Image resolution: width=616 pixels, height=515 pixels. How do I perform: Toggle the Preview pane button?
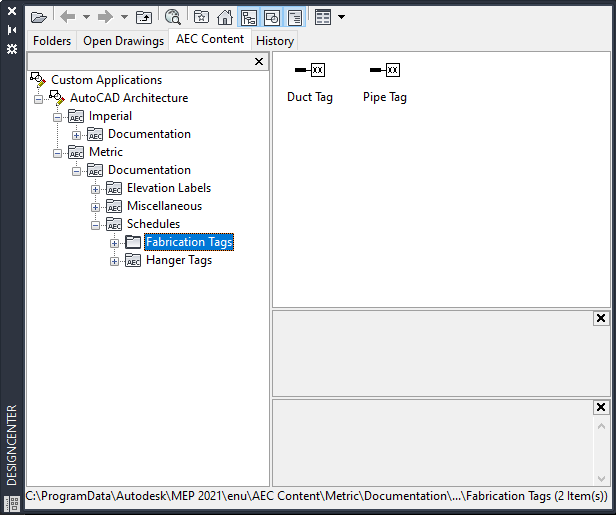(x=272, y=17)
